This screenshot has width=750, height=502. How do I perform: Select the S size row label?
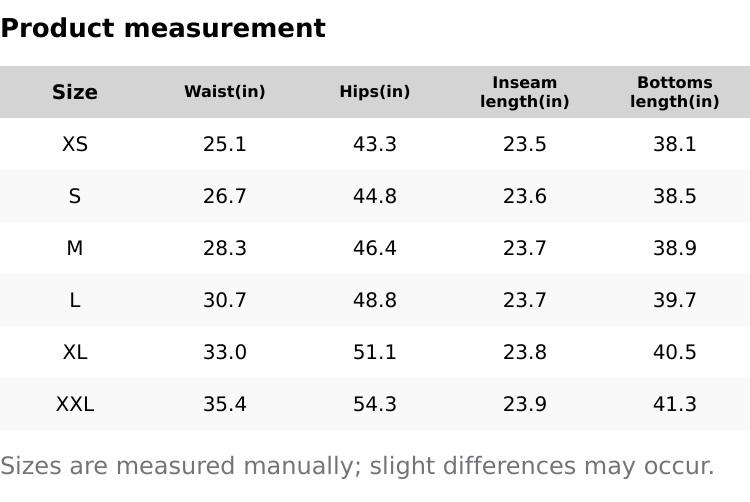coord(75,196)
